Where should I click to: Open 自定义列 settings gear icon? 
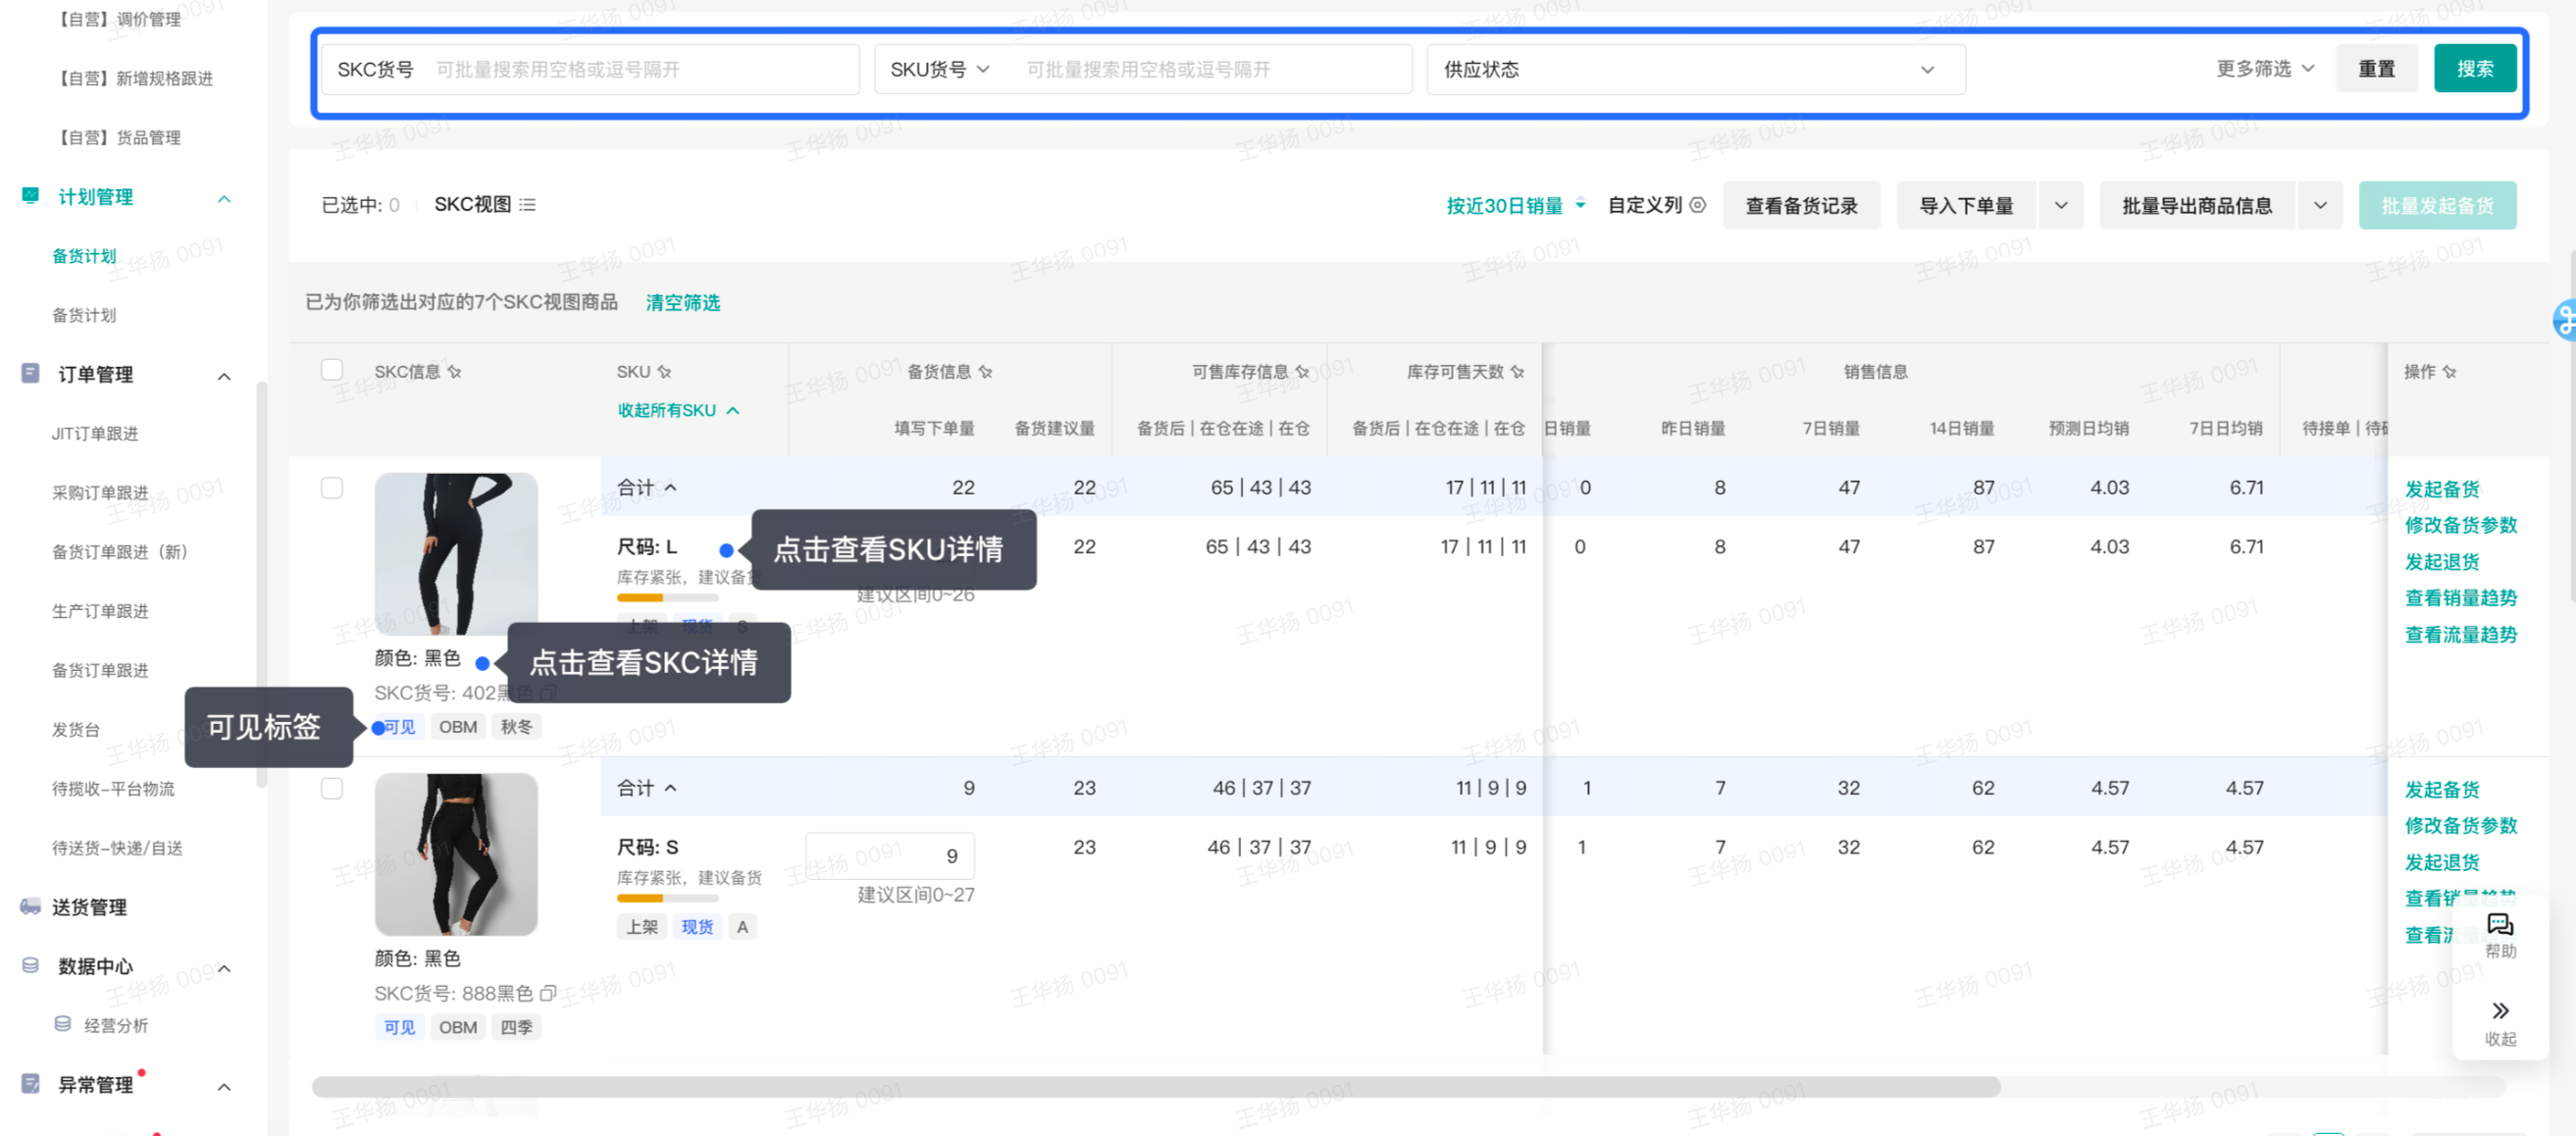coord(1697,205)
